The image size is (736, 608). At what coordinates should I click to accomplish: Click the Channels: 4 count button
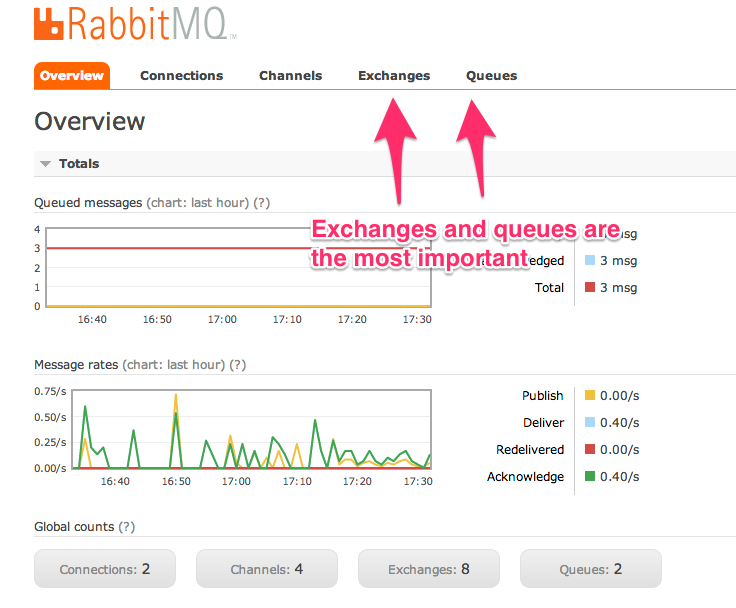[x=267, y=569]
